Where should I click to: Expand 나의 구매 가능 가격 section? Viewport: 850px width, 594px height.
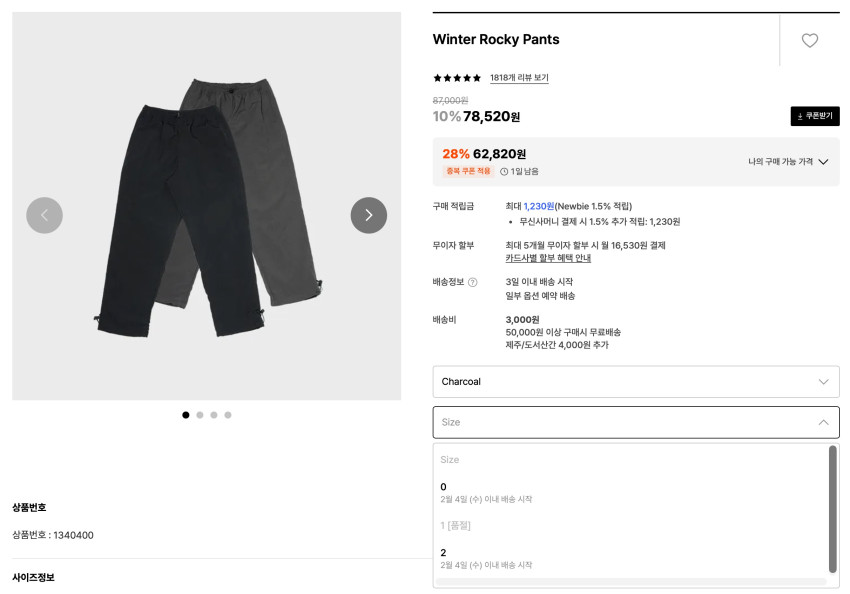pos(788,161)
